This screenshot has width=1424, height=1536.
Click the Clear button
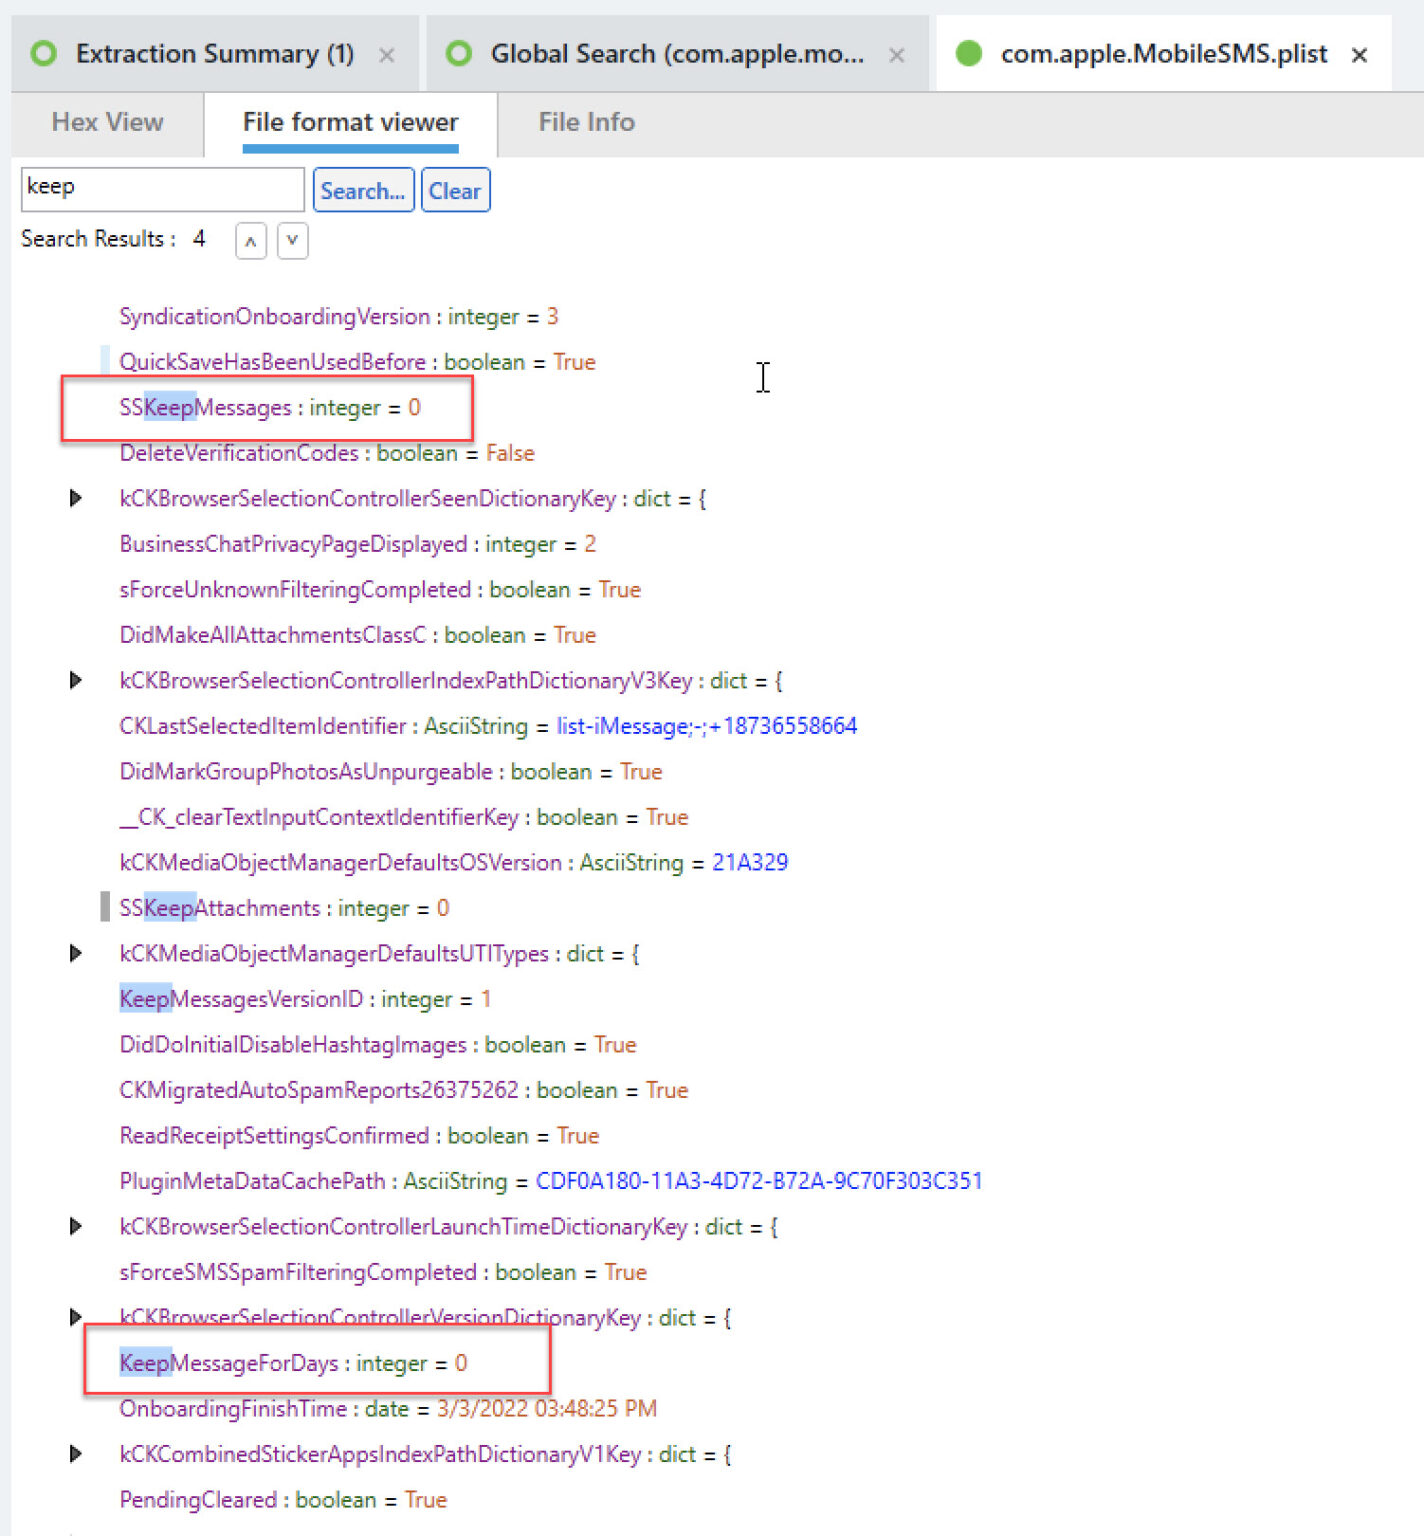pyautogui.click(x=455, y=190)
